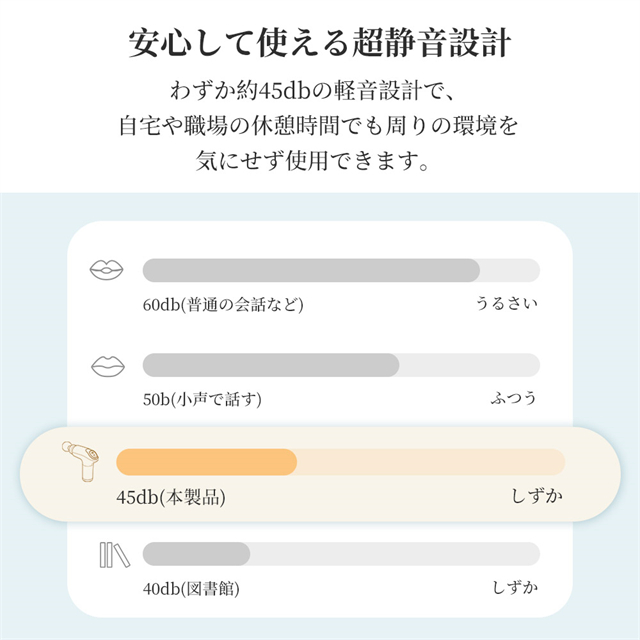Click the 安心して使える超静音設計 headline
This screenshot has width=640, height=640.
[x=320, y=44]
